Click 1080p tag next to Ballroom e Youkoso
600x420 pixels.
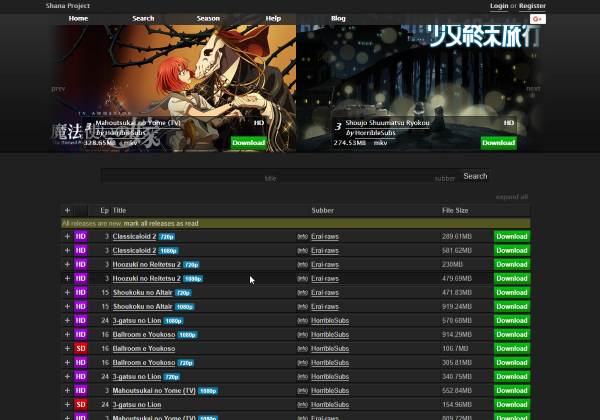tap(188, 335)
